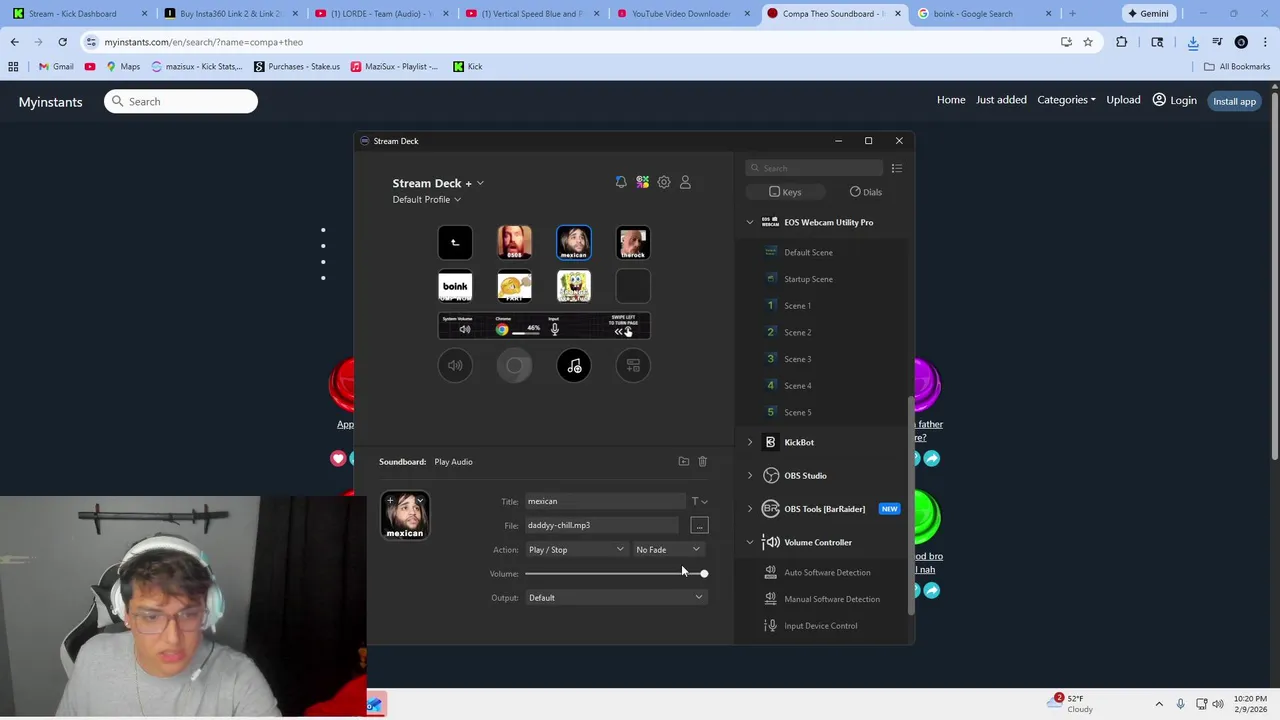The width and height of the screenshot is (1280, 720).
Task: Click the swipe-left page turn icon on the touch strip
Action: pyautogui.click(x=623, y=329)
